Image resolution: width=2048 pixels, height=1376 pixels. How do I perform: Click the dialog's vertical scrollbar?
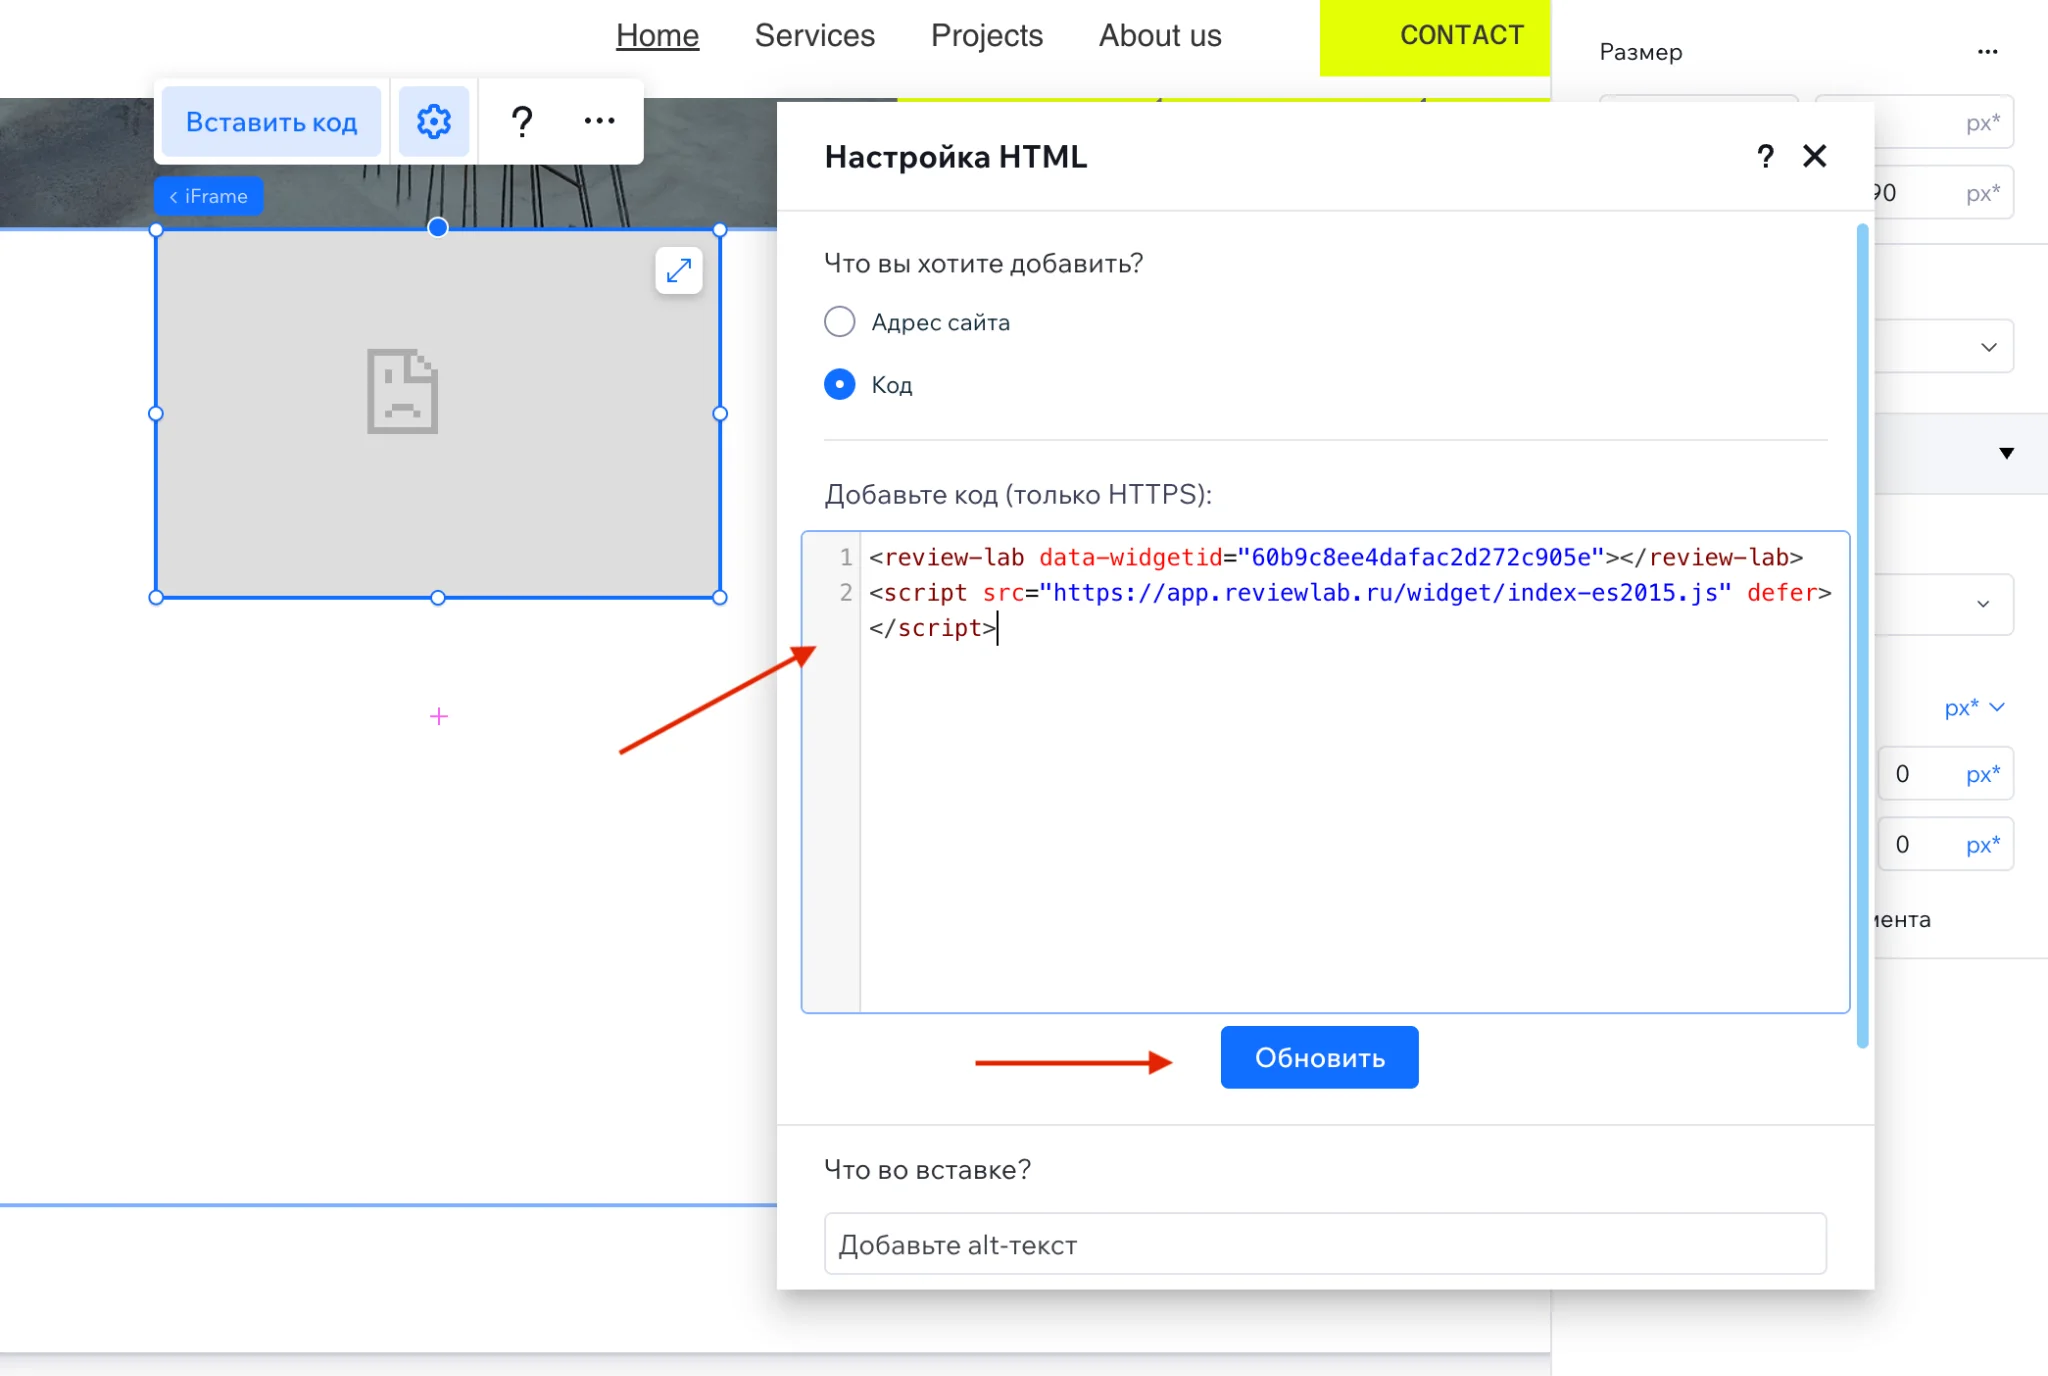[x=1862, y=635]
